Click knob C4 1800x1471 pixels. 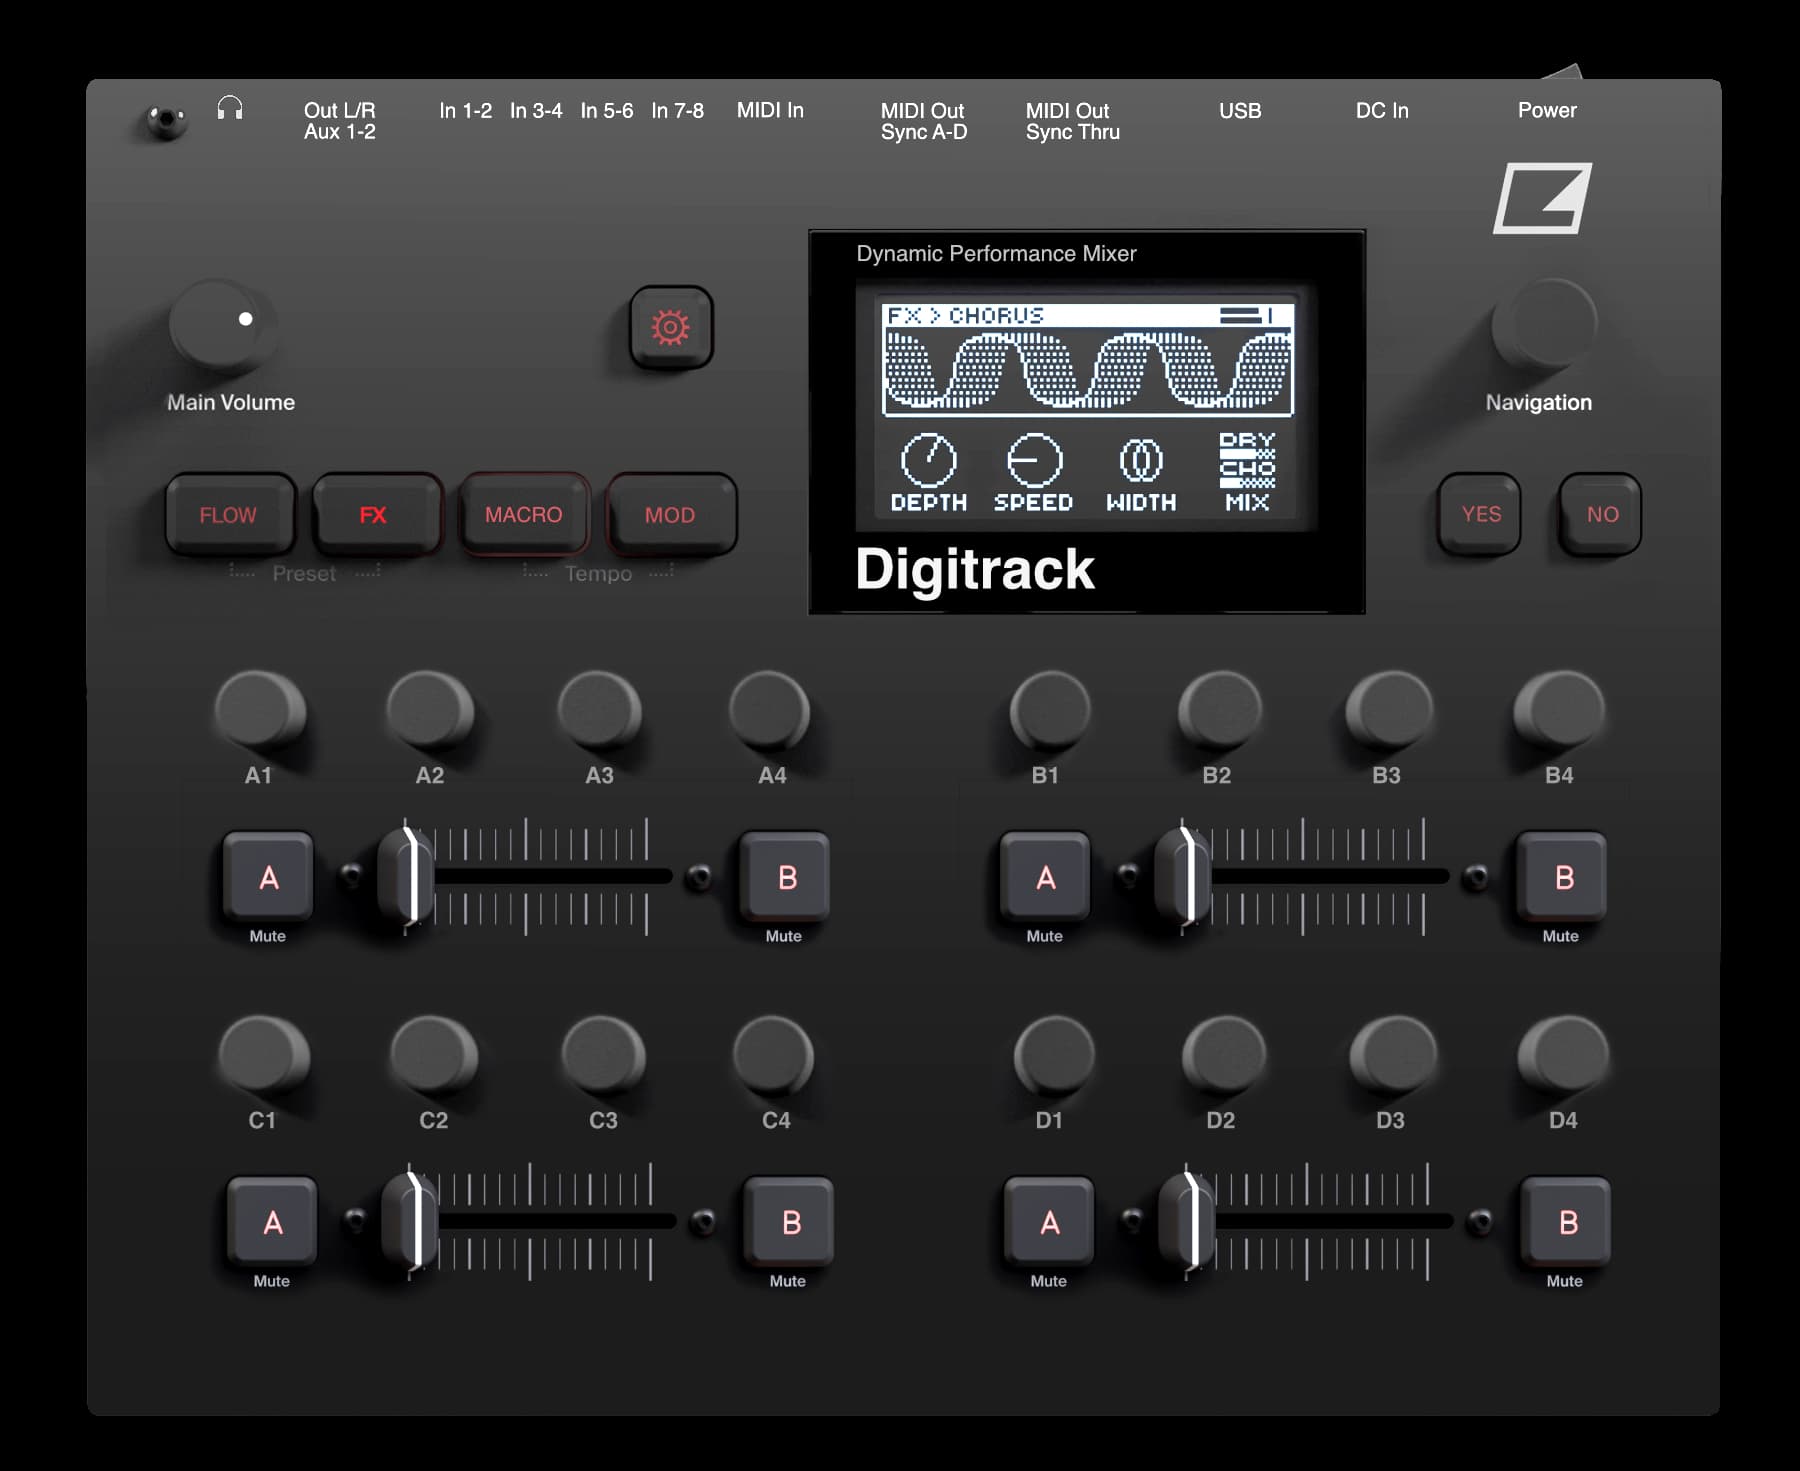click(x=773, y=1054)
